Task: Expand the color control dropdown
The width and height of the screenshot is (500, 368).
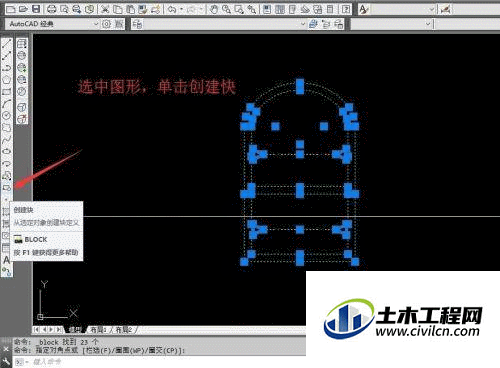Action: coord(428,24)
